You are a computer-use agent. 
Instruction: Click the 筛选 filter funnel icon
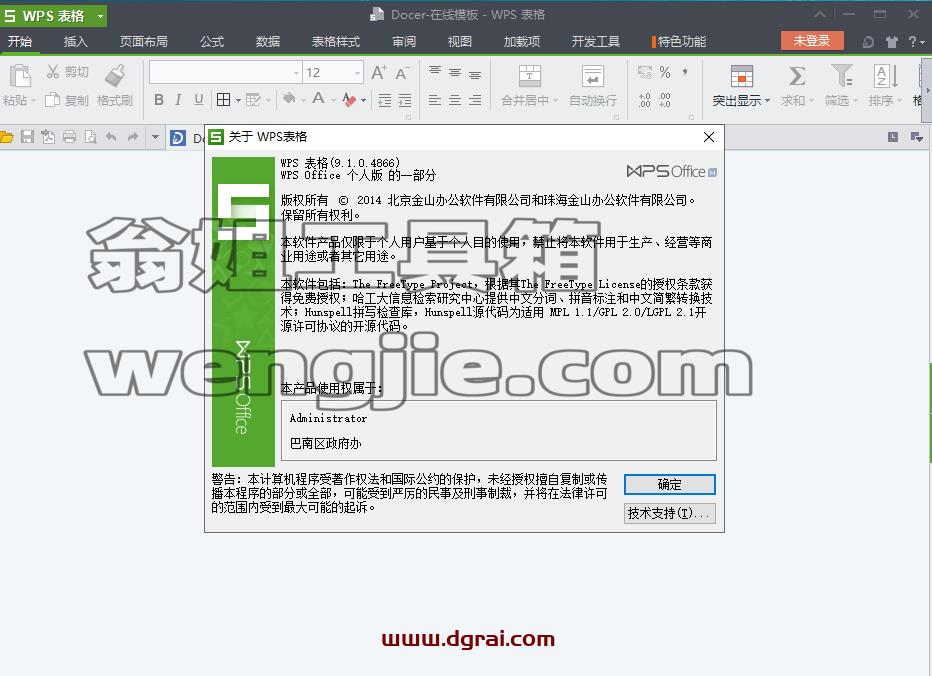point(841,76)
